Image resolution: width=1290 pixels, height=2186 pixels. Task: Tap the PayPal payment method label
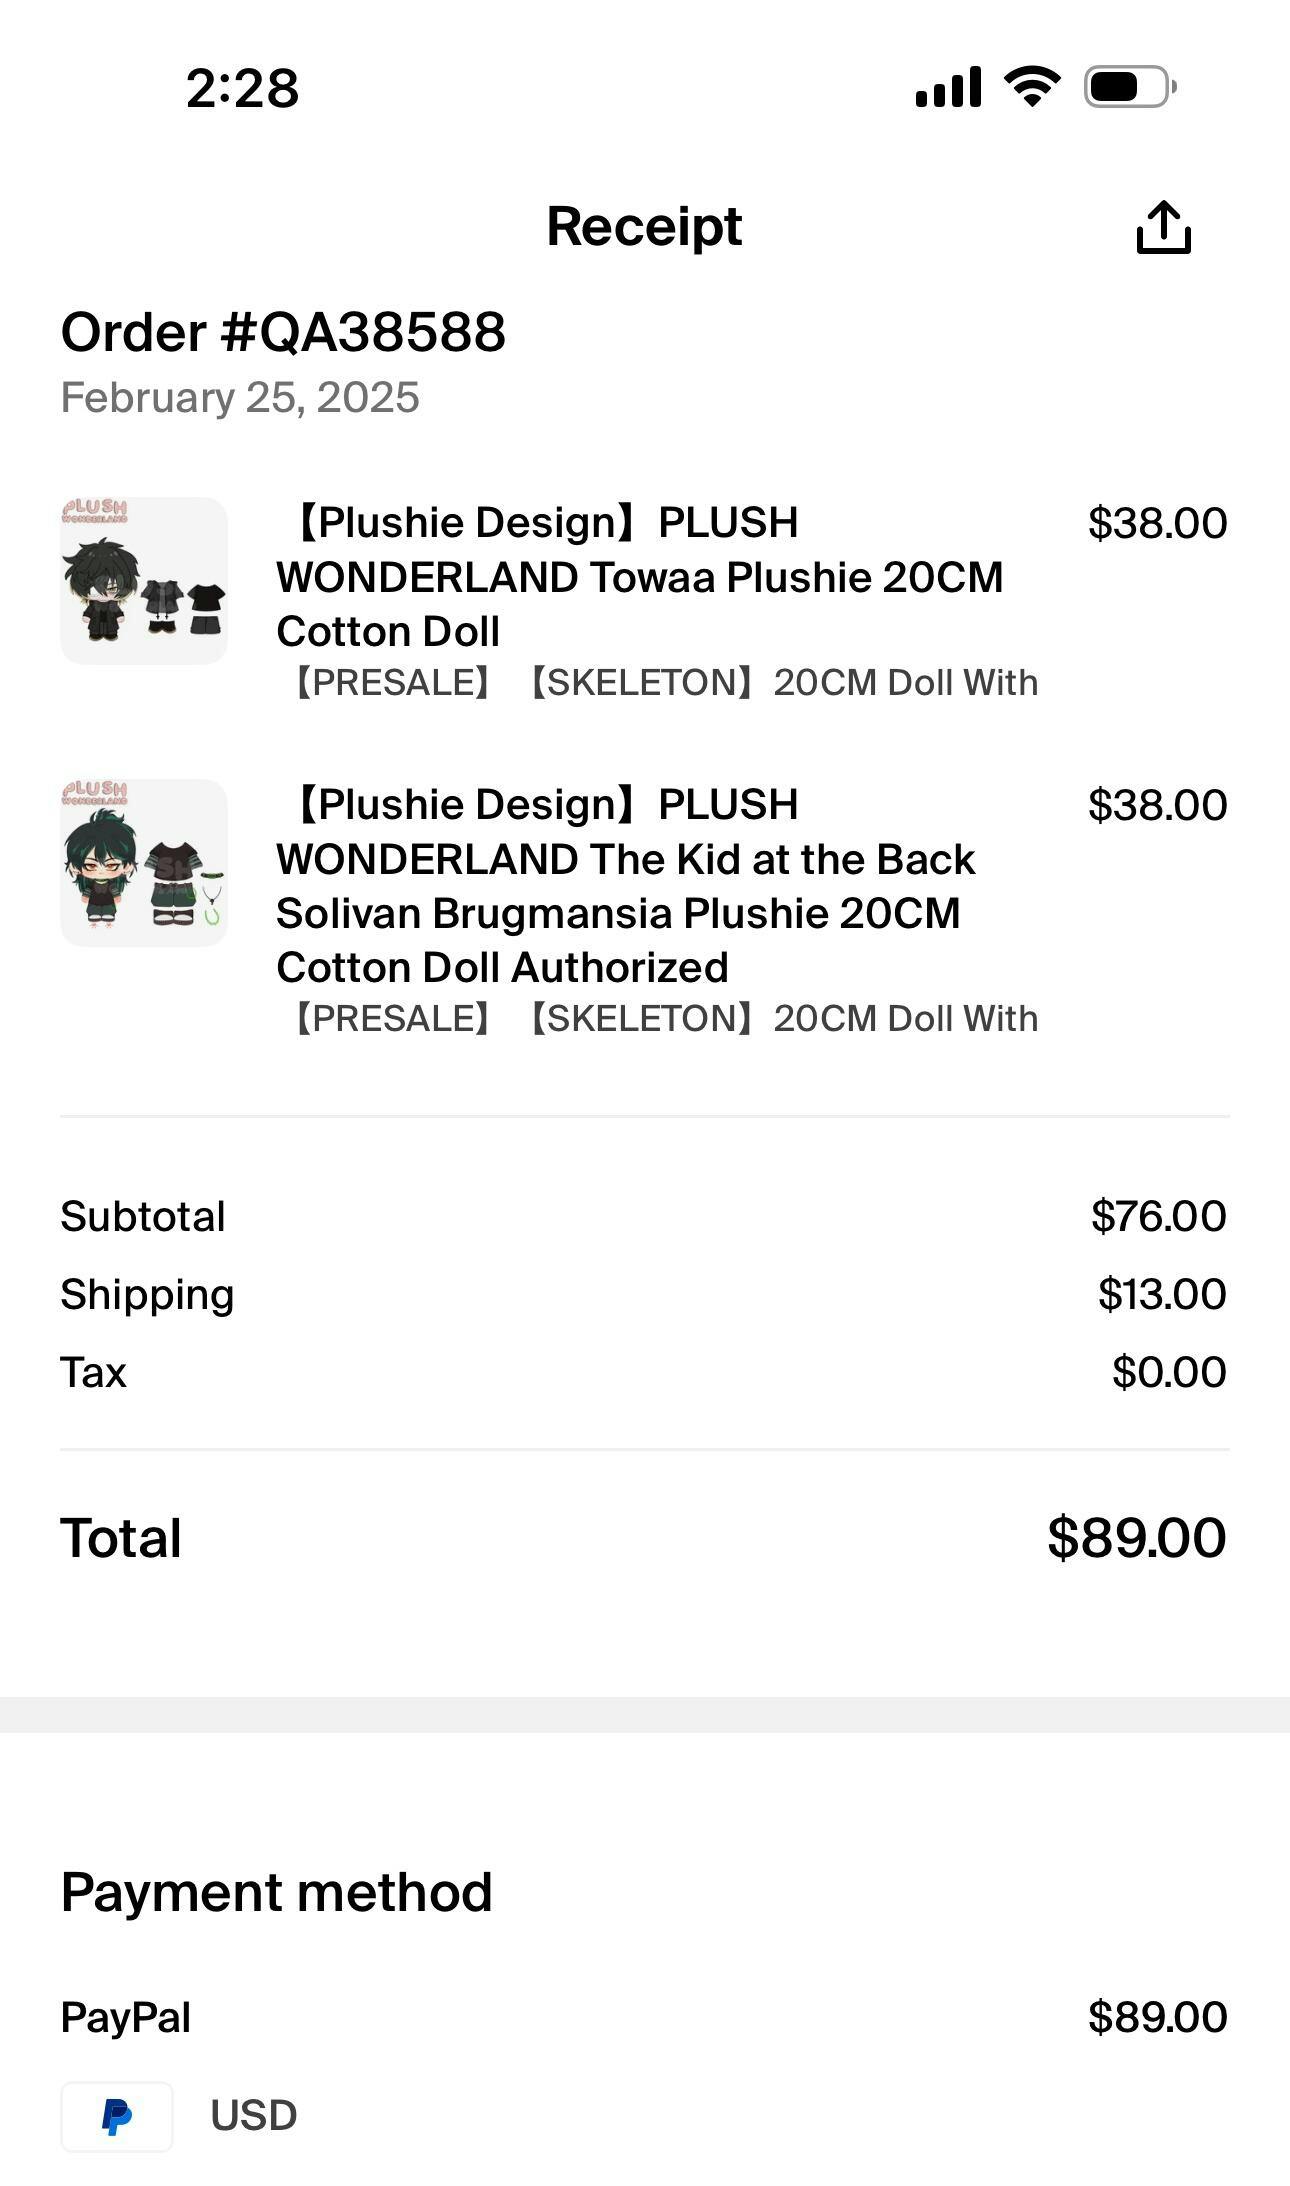126,2017
